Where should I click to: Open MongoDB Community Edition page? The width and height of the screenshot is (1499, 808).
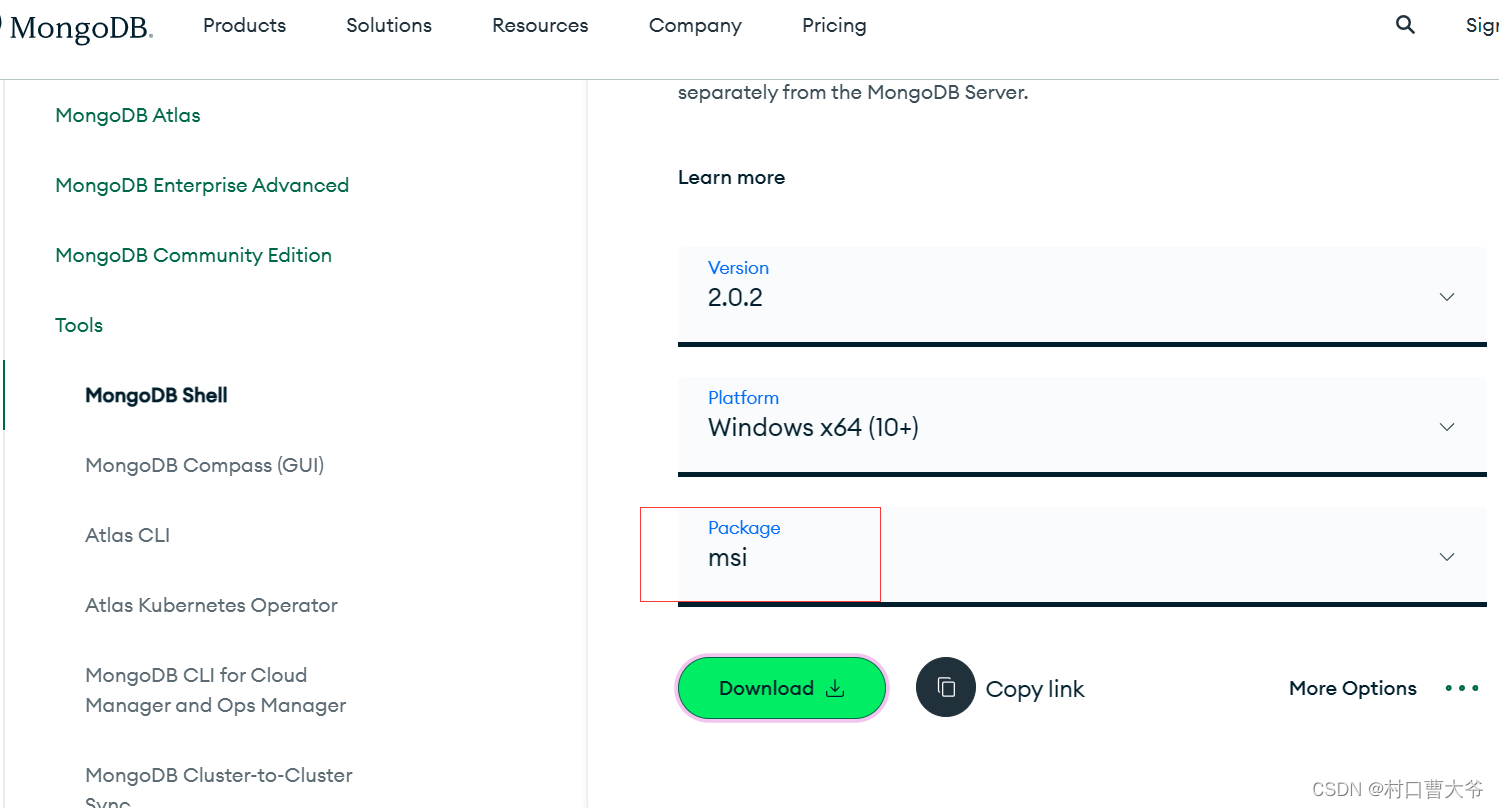(193, 255)
